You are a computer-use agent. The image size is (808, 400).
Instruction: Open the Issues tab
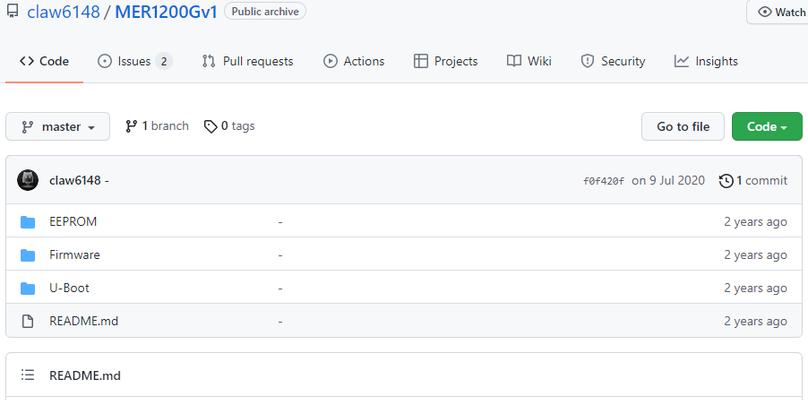134,61
